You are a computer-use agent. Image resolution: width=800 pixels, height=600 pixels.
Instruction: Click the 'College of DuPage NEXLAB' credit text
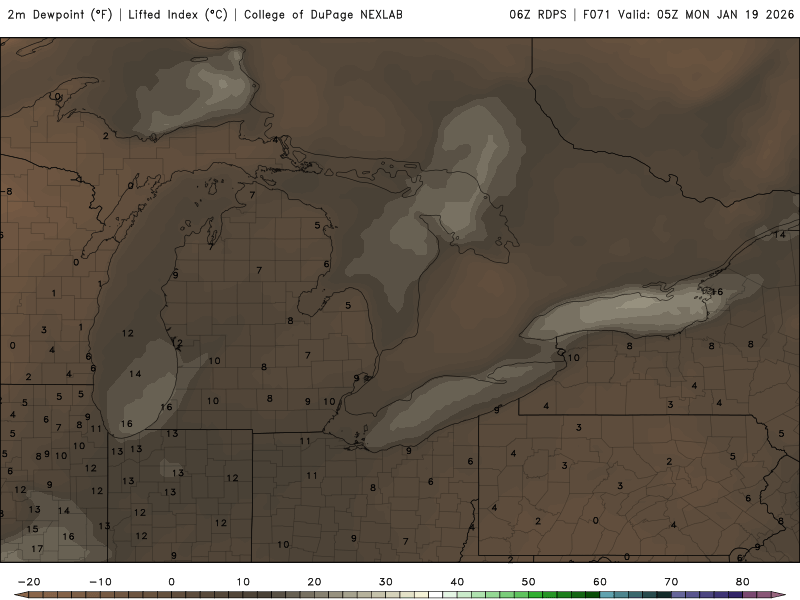click(x=323, y=15)
